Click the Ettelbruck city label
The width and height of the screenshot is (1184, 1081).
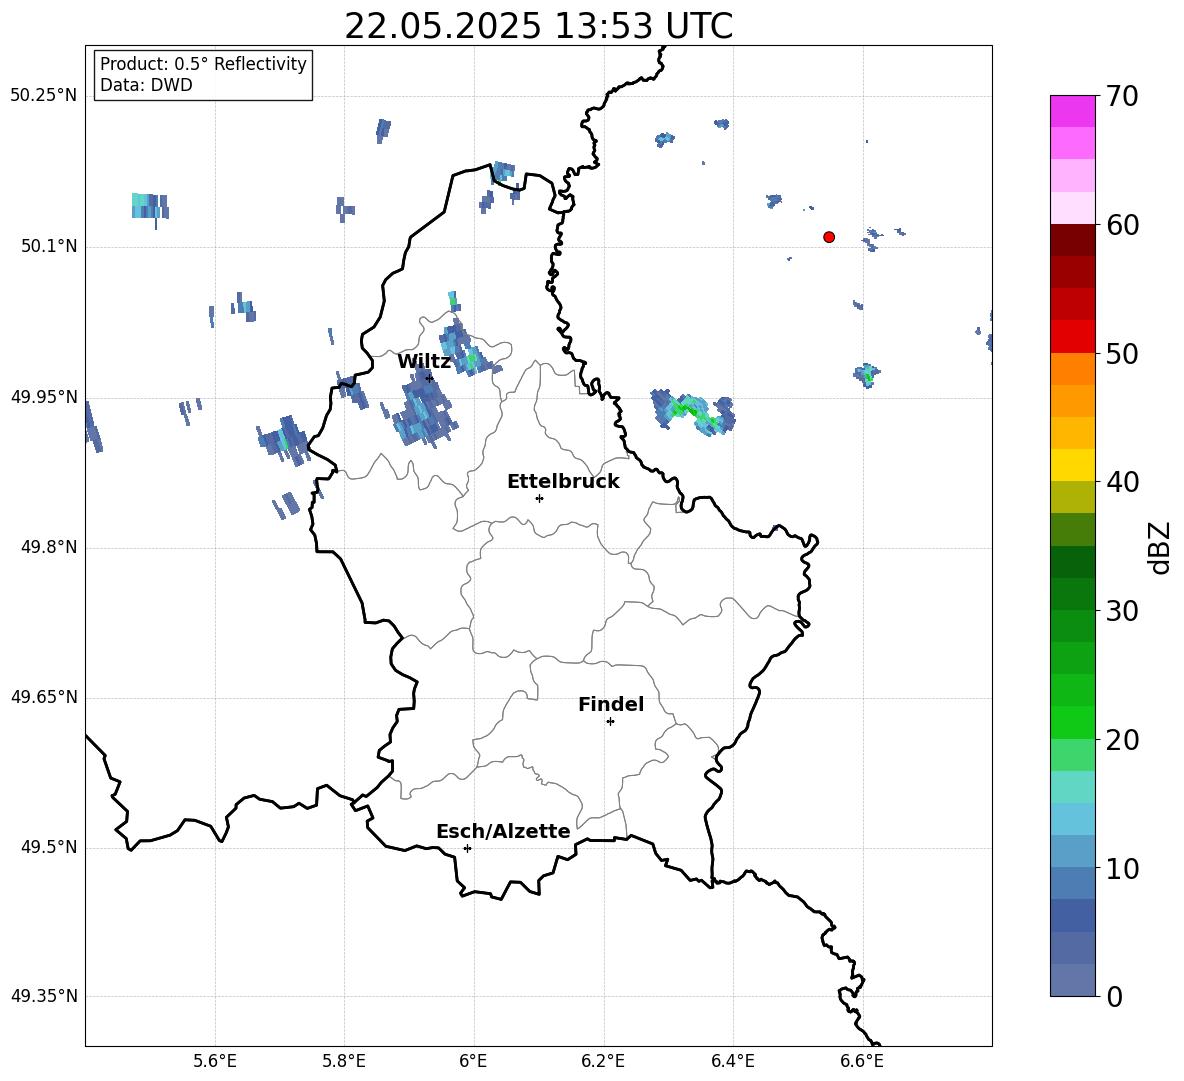coord(563,482)
